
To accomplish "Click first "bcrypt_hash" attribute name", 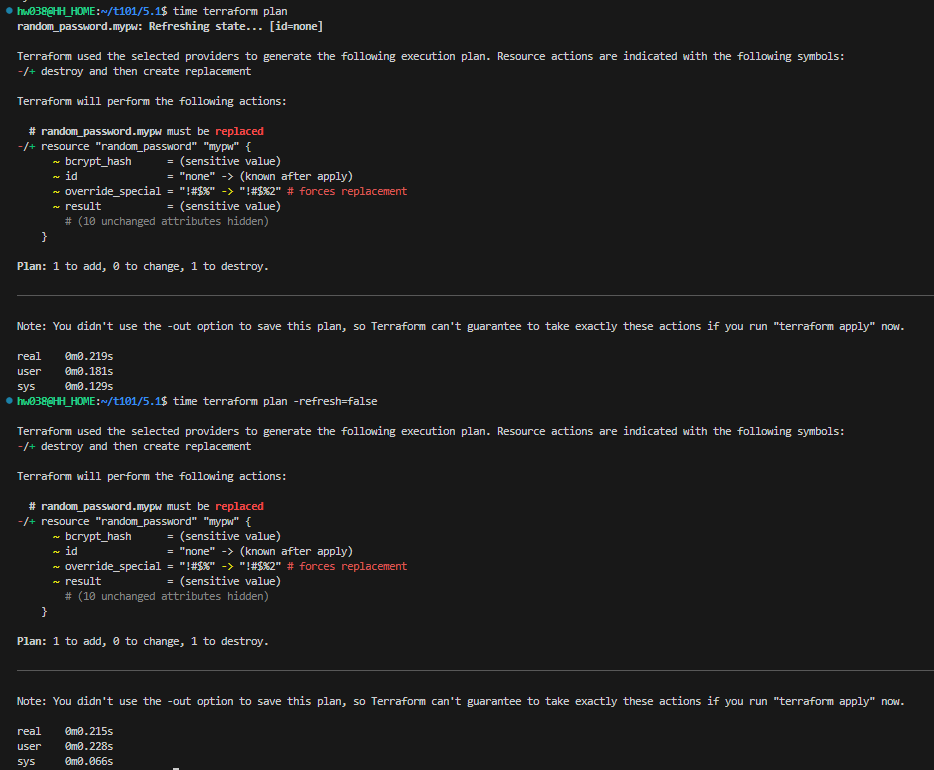I will (98, 161).
